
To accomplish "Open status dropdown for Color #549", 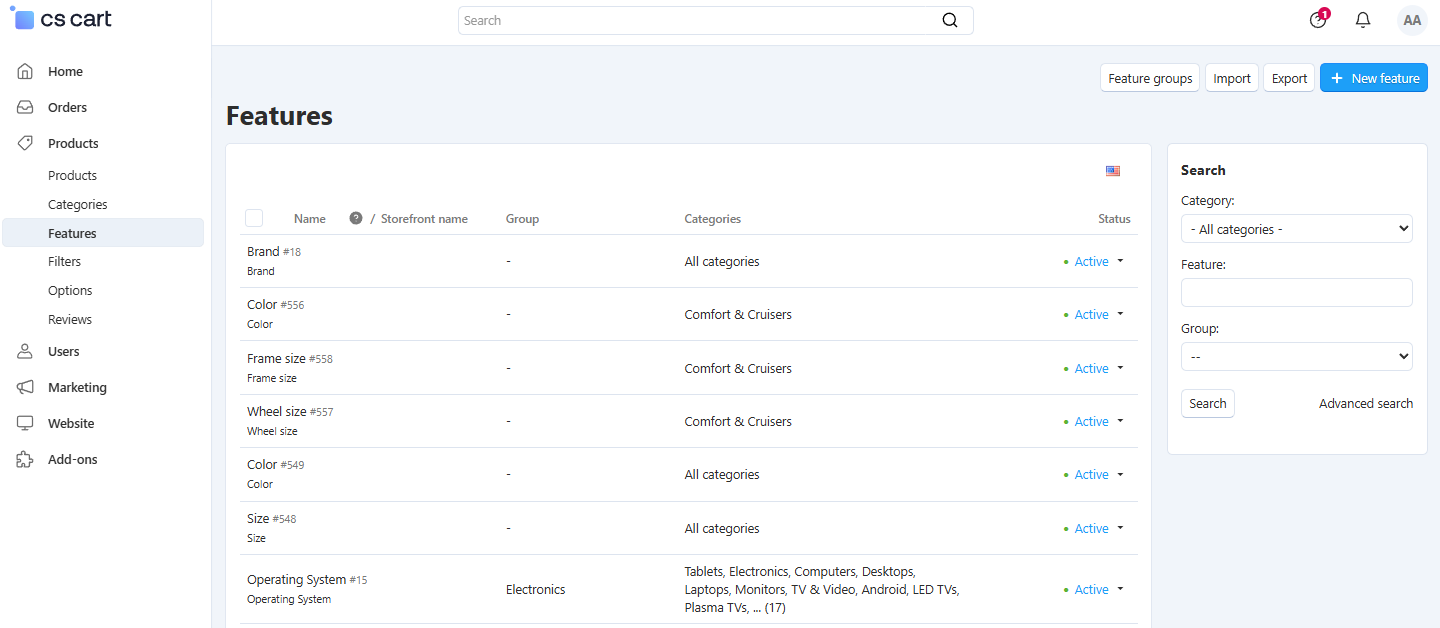I will 1120,474.
